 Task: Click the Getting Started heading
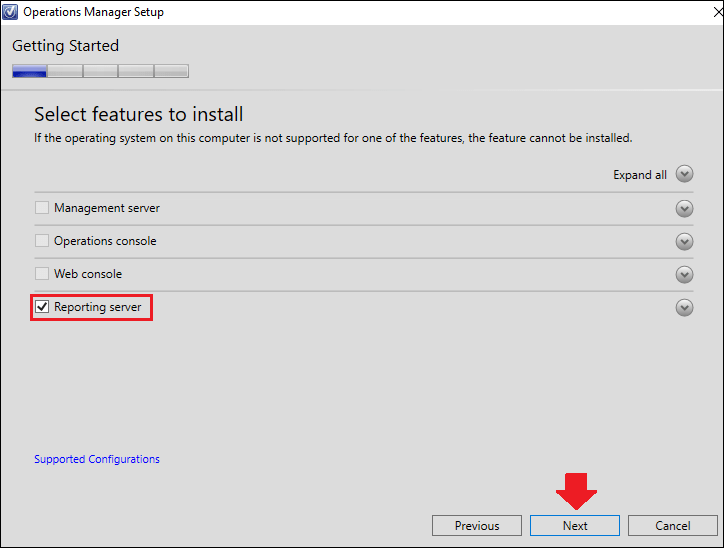click(66, 46)
